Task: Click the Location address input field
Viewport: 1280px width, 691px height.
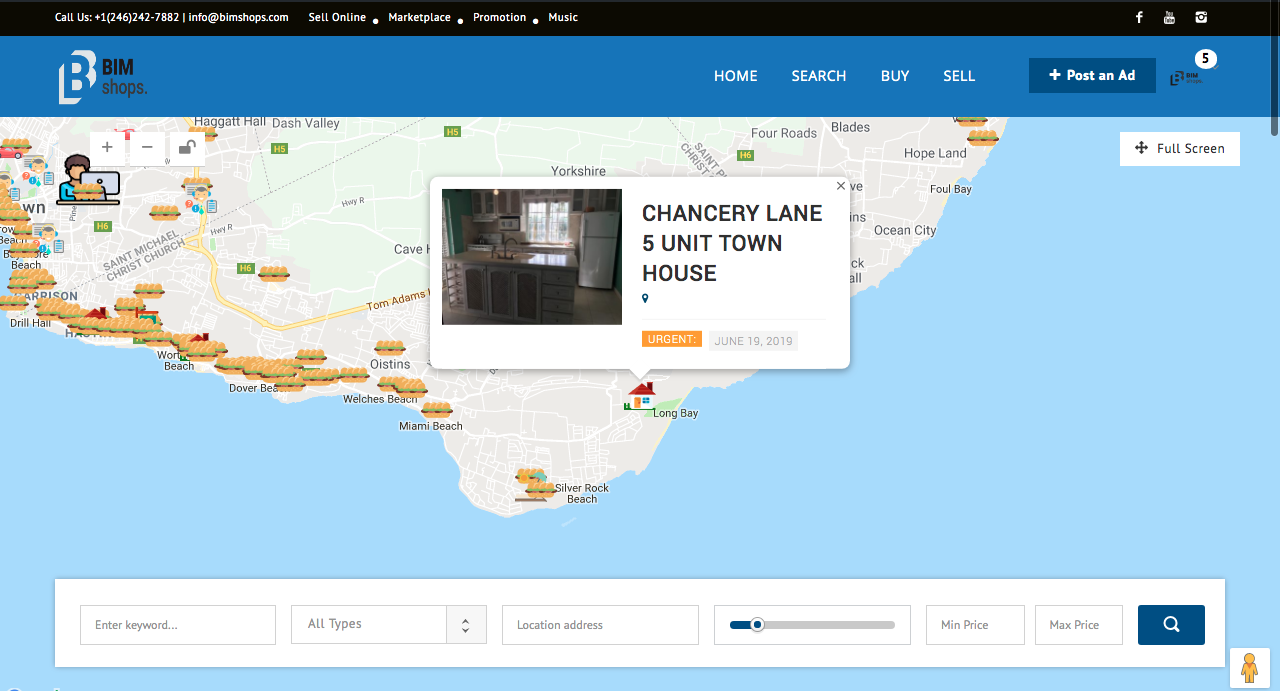Action: tap(600, 625)
